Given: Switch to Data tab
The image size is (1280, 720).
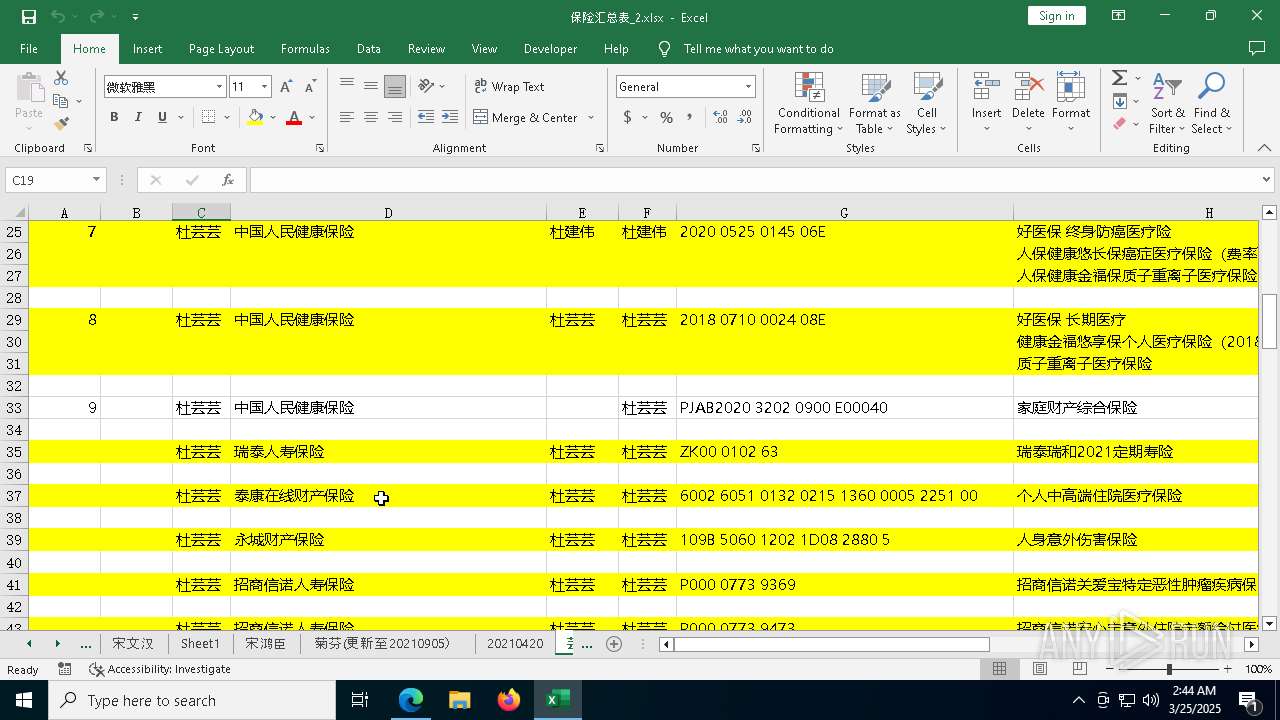Looking at the screenshot, I should 369,49.
